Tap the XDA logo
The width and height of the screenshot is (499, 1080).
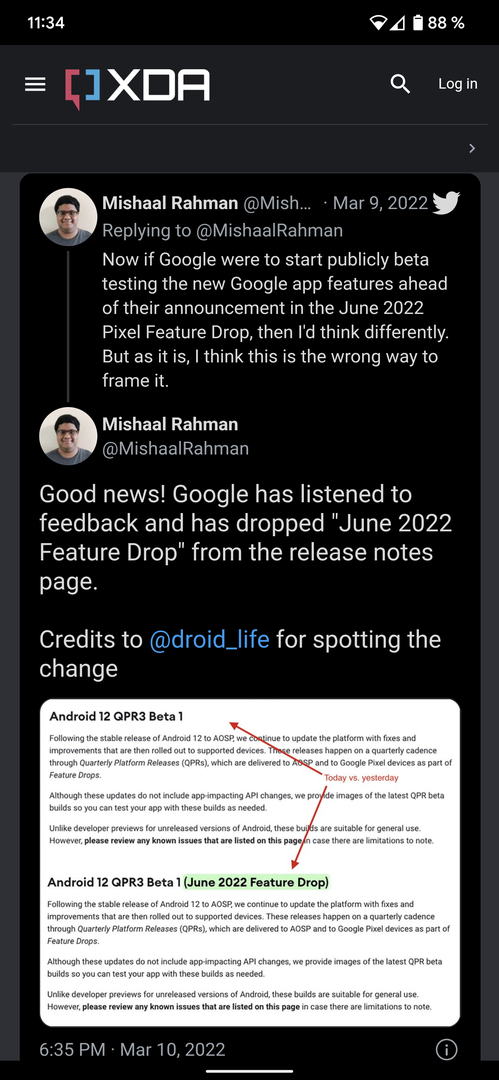(x=137, y=87)
